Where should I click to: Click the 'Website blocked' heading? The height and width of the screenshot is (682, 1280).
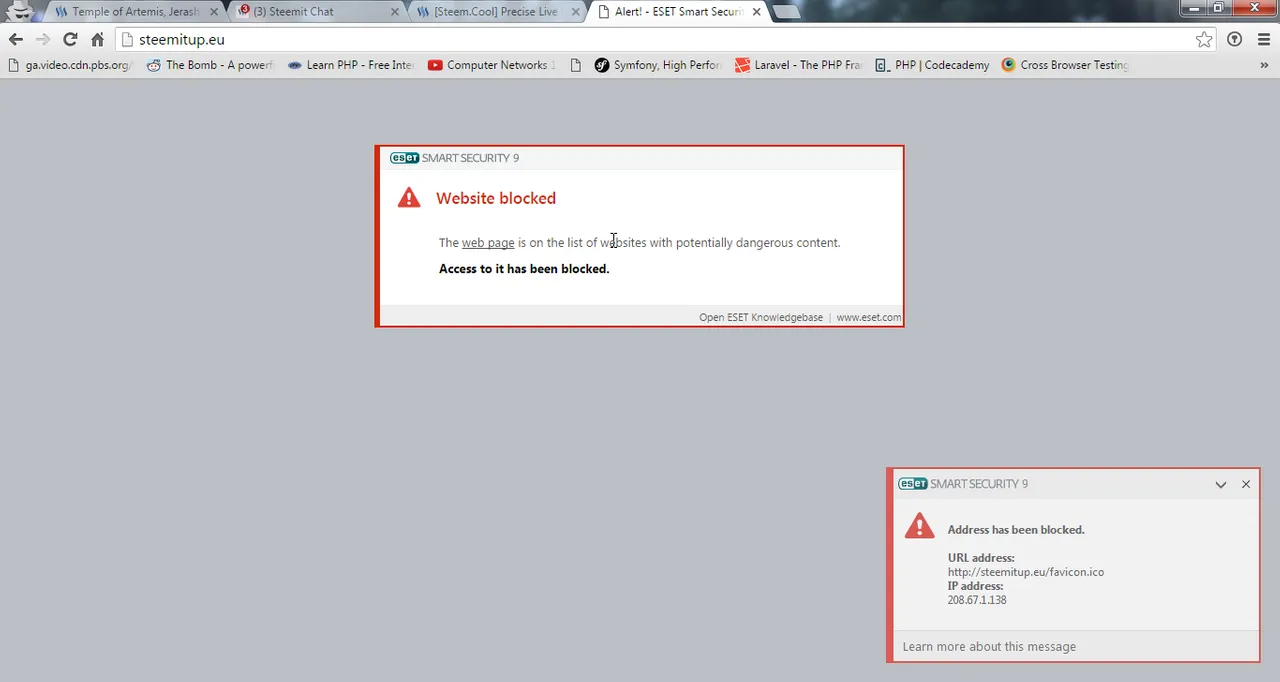click(496, 198)
